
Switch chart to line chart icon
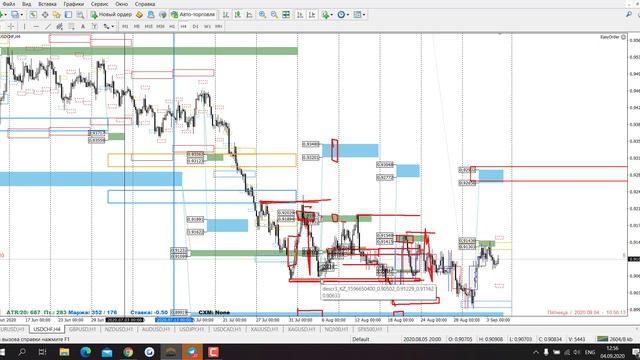249,15
